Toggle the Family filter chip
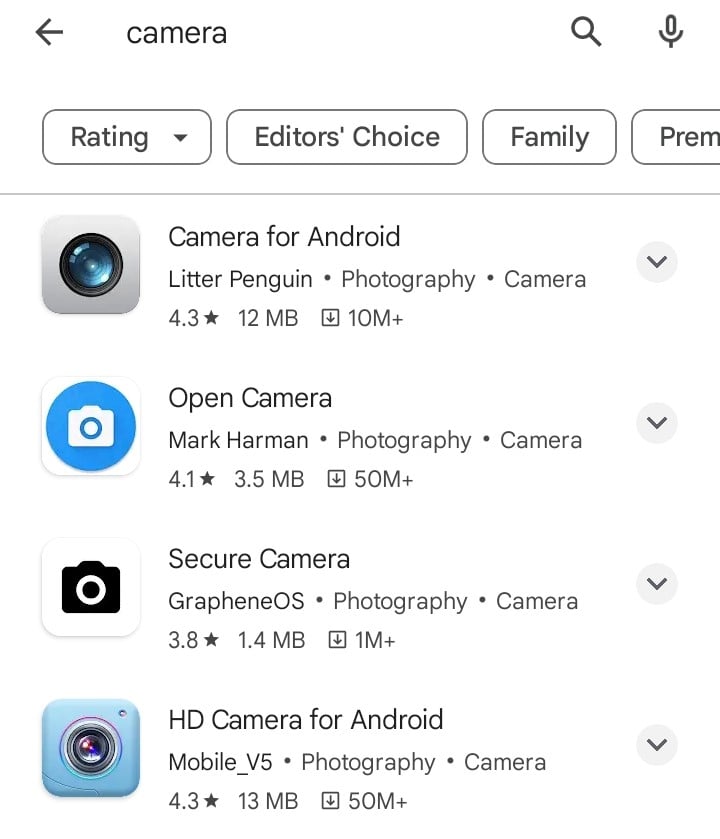Image resolution: width=720 pixels, height=839 pixels. tap(549, 137)
